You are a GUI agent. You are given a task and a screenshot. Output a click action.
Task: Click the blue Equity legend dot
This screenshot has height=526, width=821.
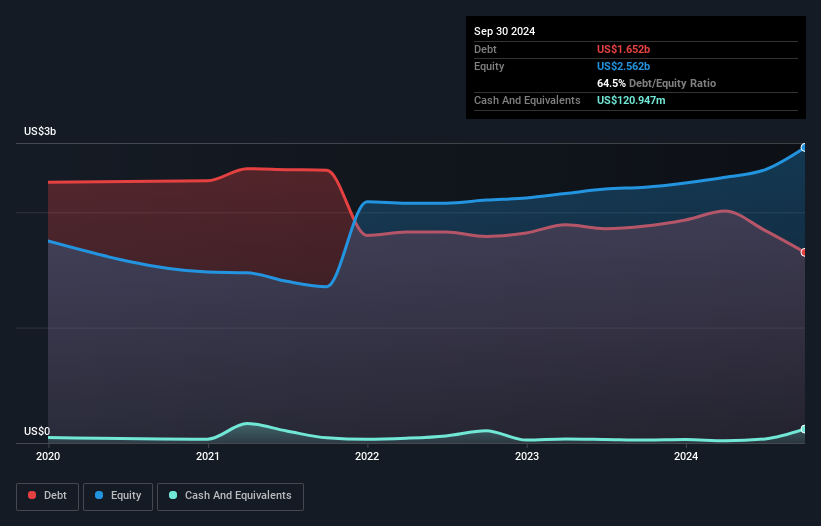[99, 495]
